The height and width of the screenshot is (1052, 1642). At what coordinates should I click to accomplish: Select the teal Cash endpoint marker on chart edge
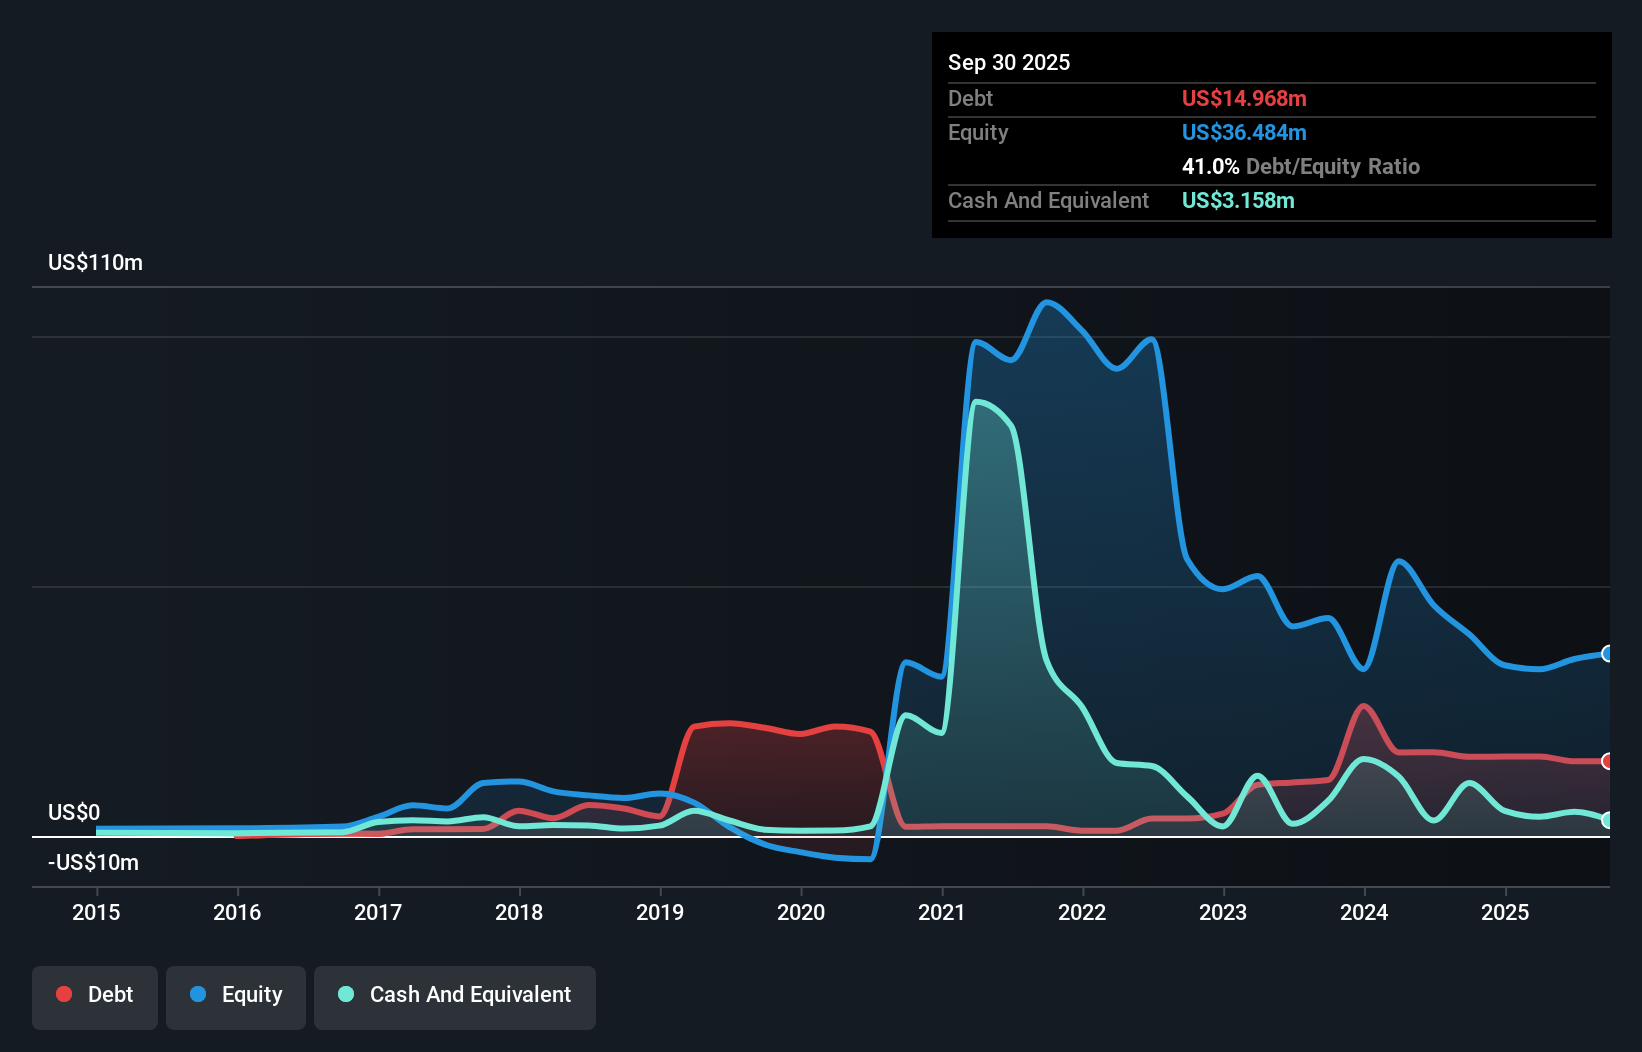pos(1606,820)
